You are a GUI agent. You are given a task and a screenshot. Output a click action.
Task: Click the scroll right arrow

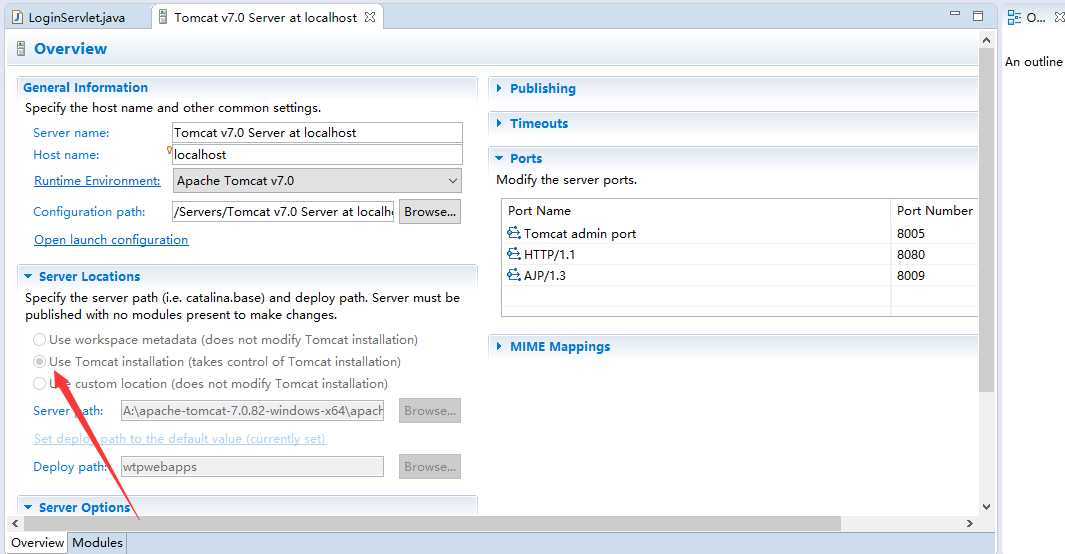point(970,523)
